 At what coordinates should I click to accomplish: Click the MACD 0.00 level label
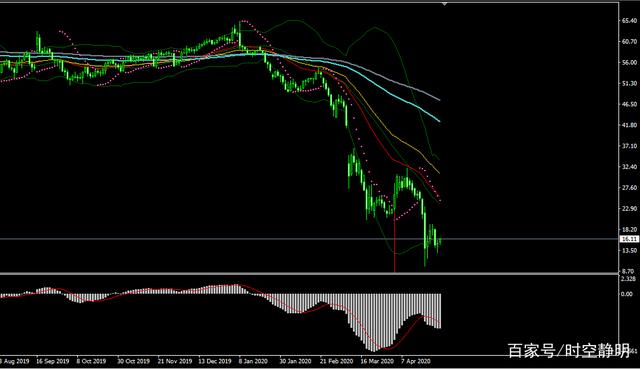click(x=627, y=294)
